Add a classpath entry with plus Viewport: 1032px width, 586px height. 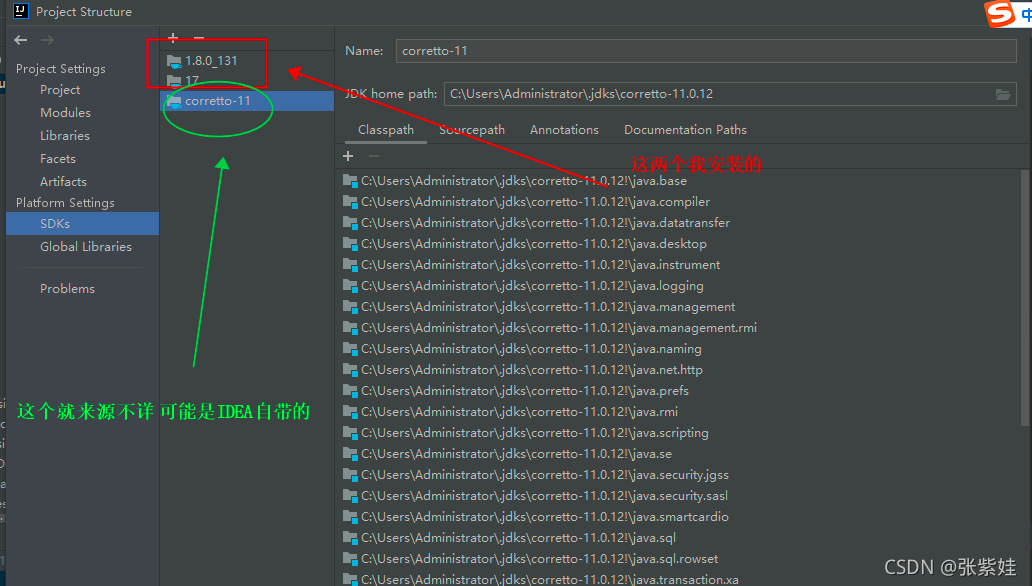pyautogui.click(x=348, y=156)
